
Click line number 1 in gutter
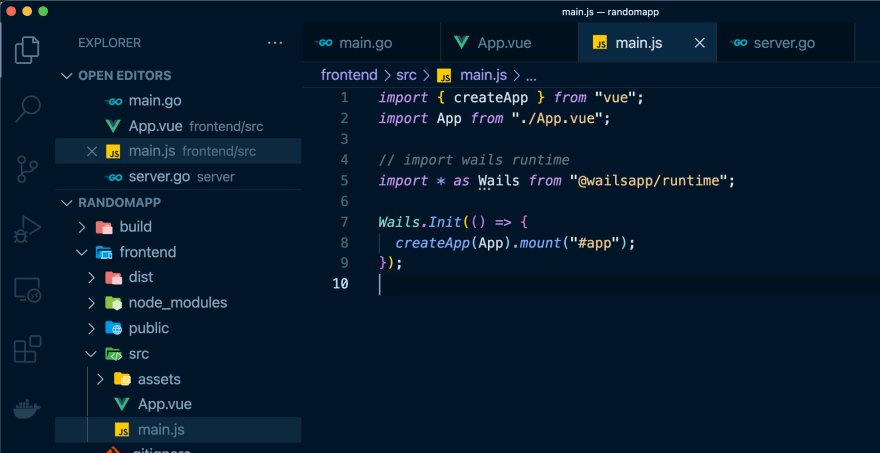coord(344,98)
